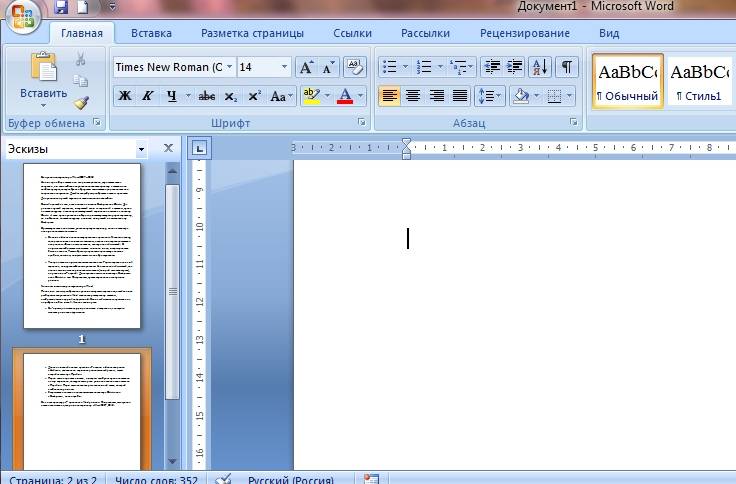Apply red font color
This screenshot has width=736, height=484.
[x=345, y=96]
